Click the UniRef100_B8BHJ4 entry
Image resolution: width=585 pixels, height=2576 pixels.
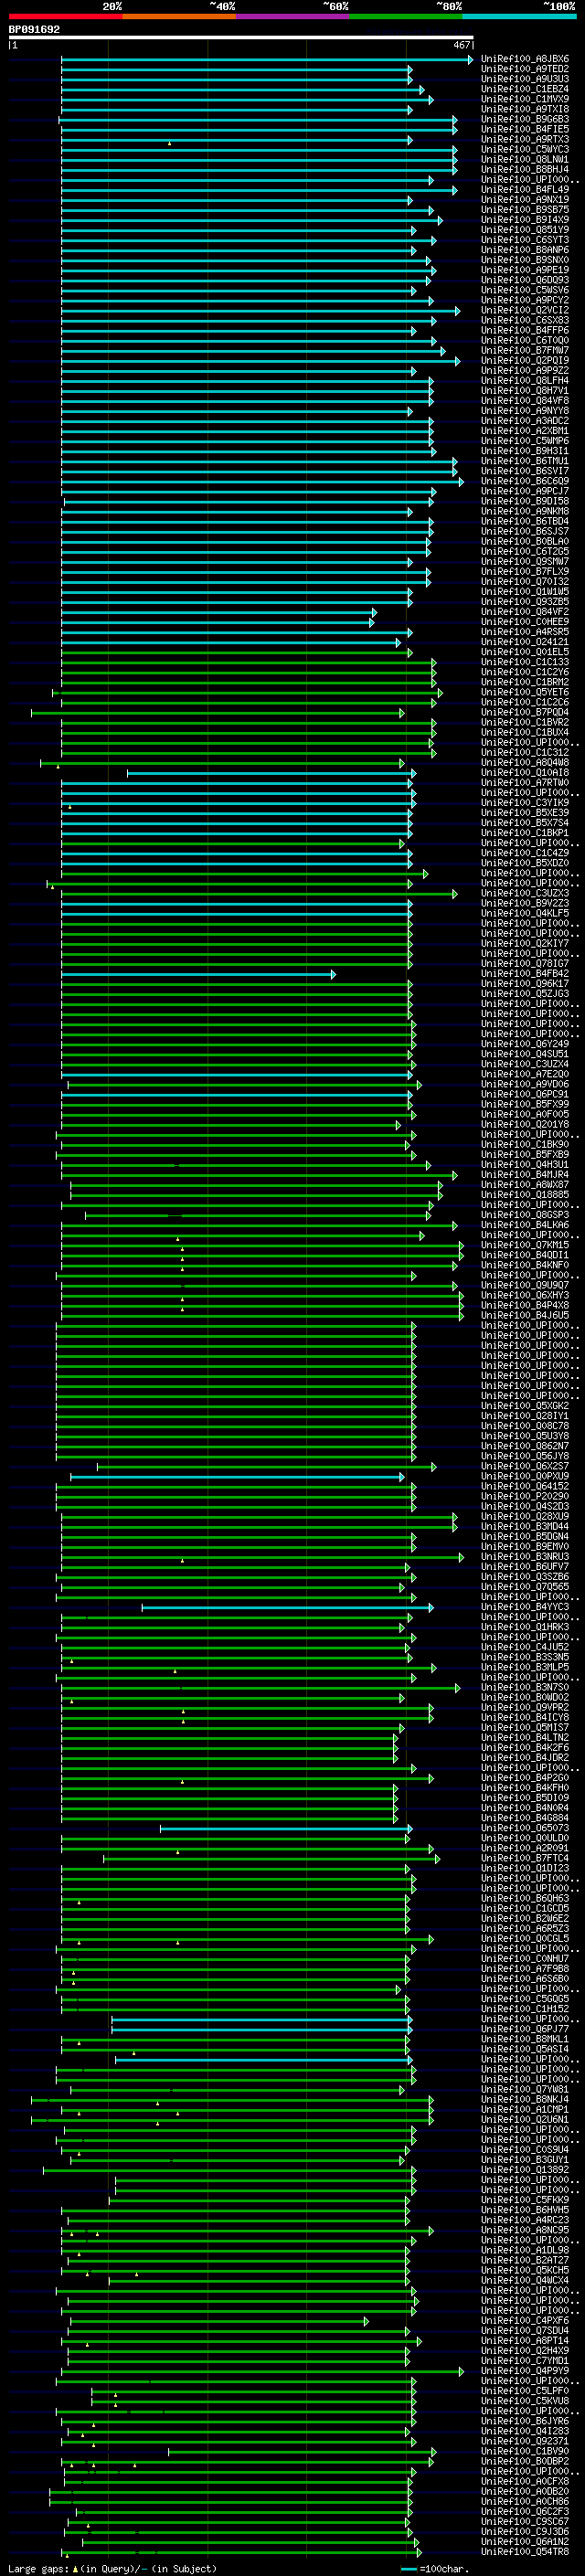coord(525,169)
